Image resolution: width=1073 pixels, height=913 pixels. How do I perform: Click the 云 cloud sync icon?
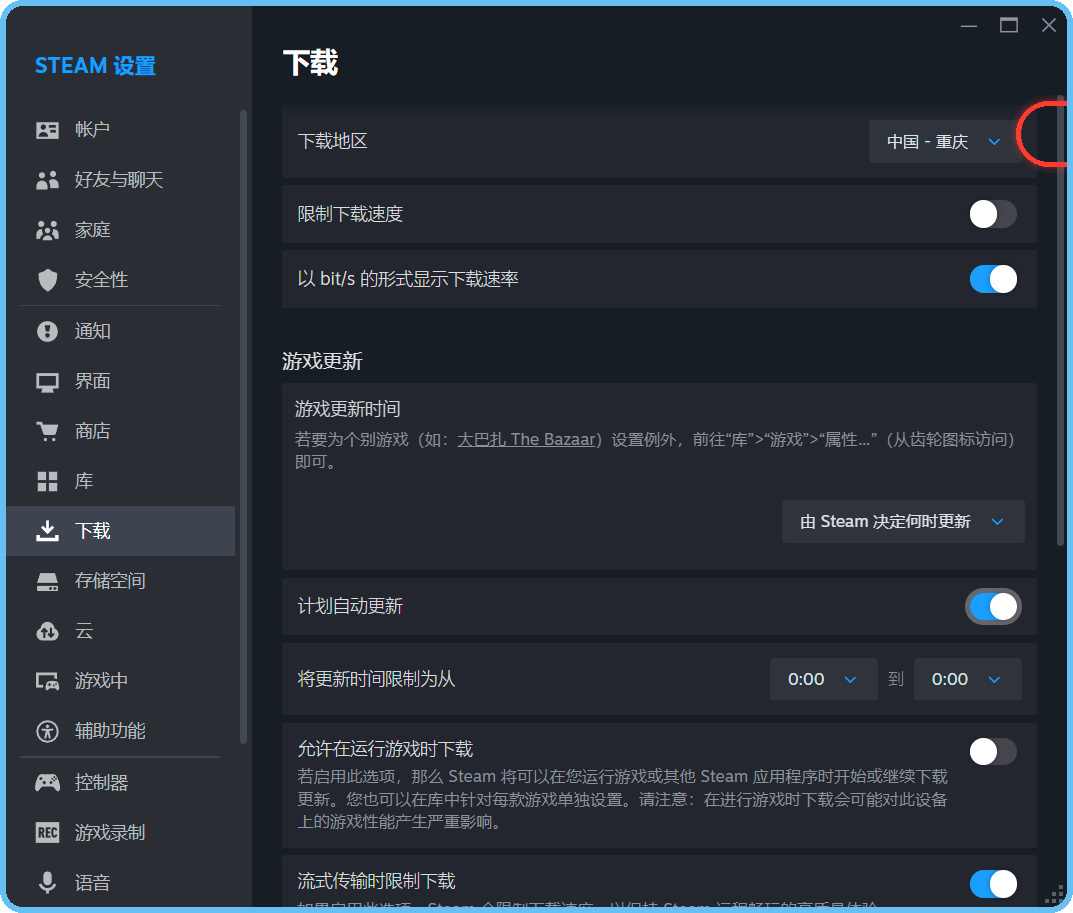(47, 631)
